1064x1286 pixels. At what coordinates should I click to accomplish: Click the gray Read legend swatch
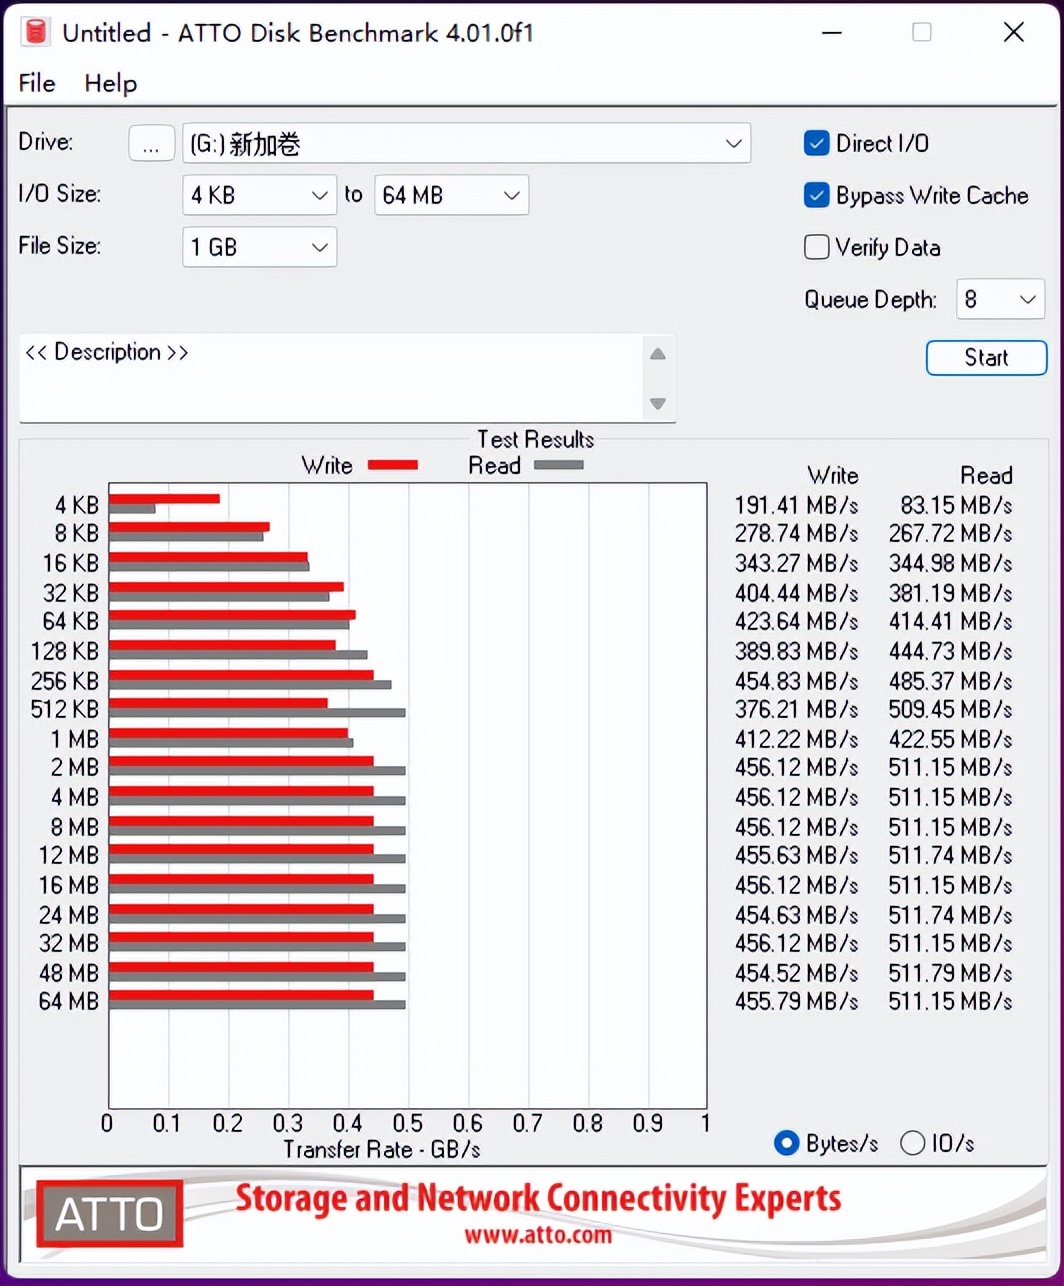558,465
